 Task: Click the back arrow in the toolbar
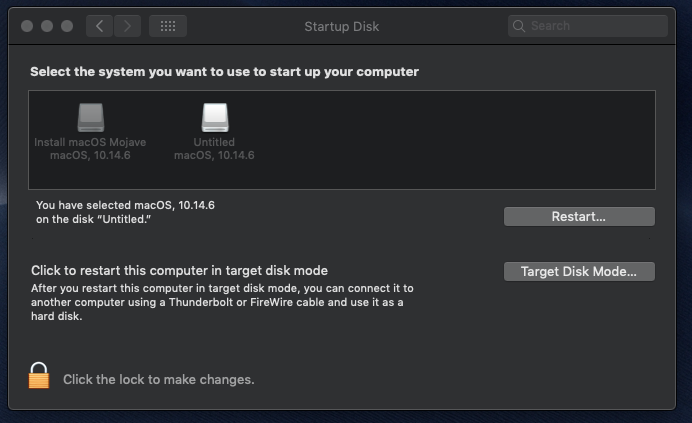tap(100, 26)
